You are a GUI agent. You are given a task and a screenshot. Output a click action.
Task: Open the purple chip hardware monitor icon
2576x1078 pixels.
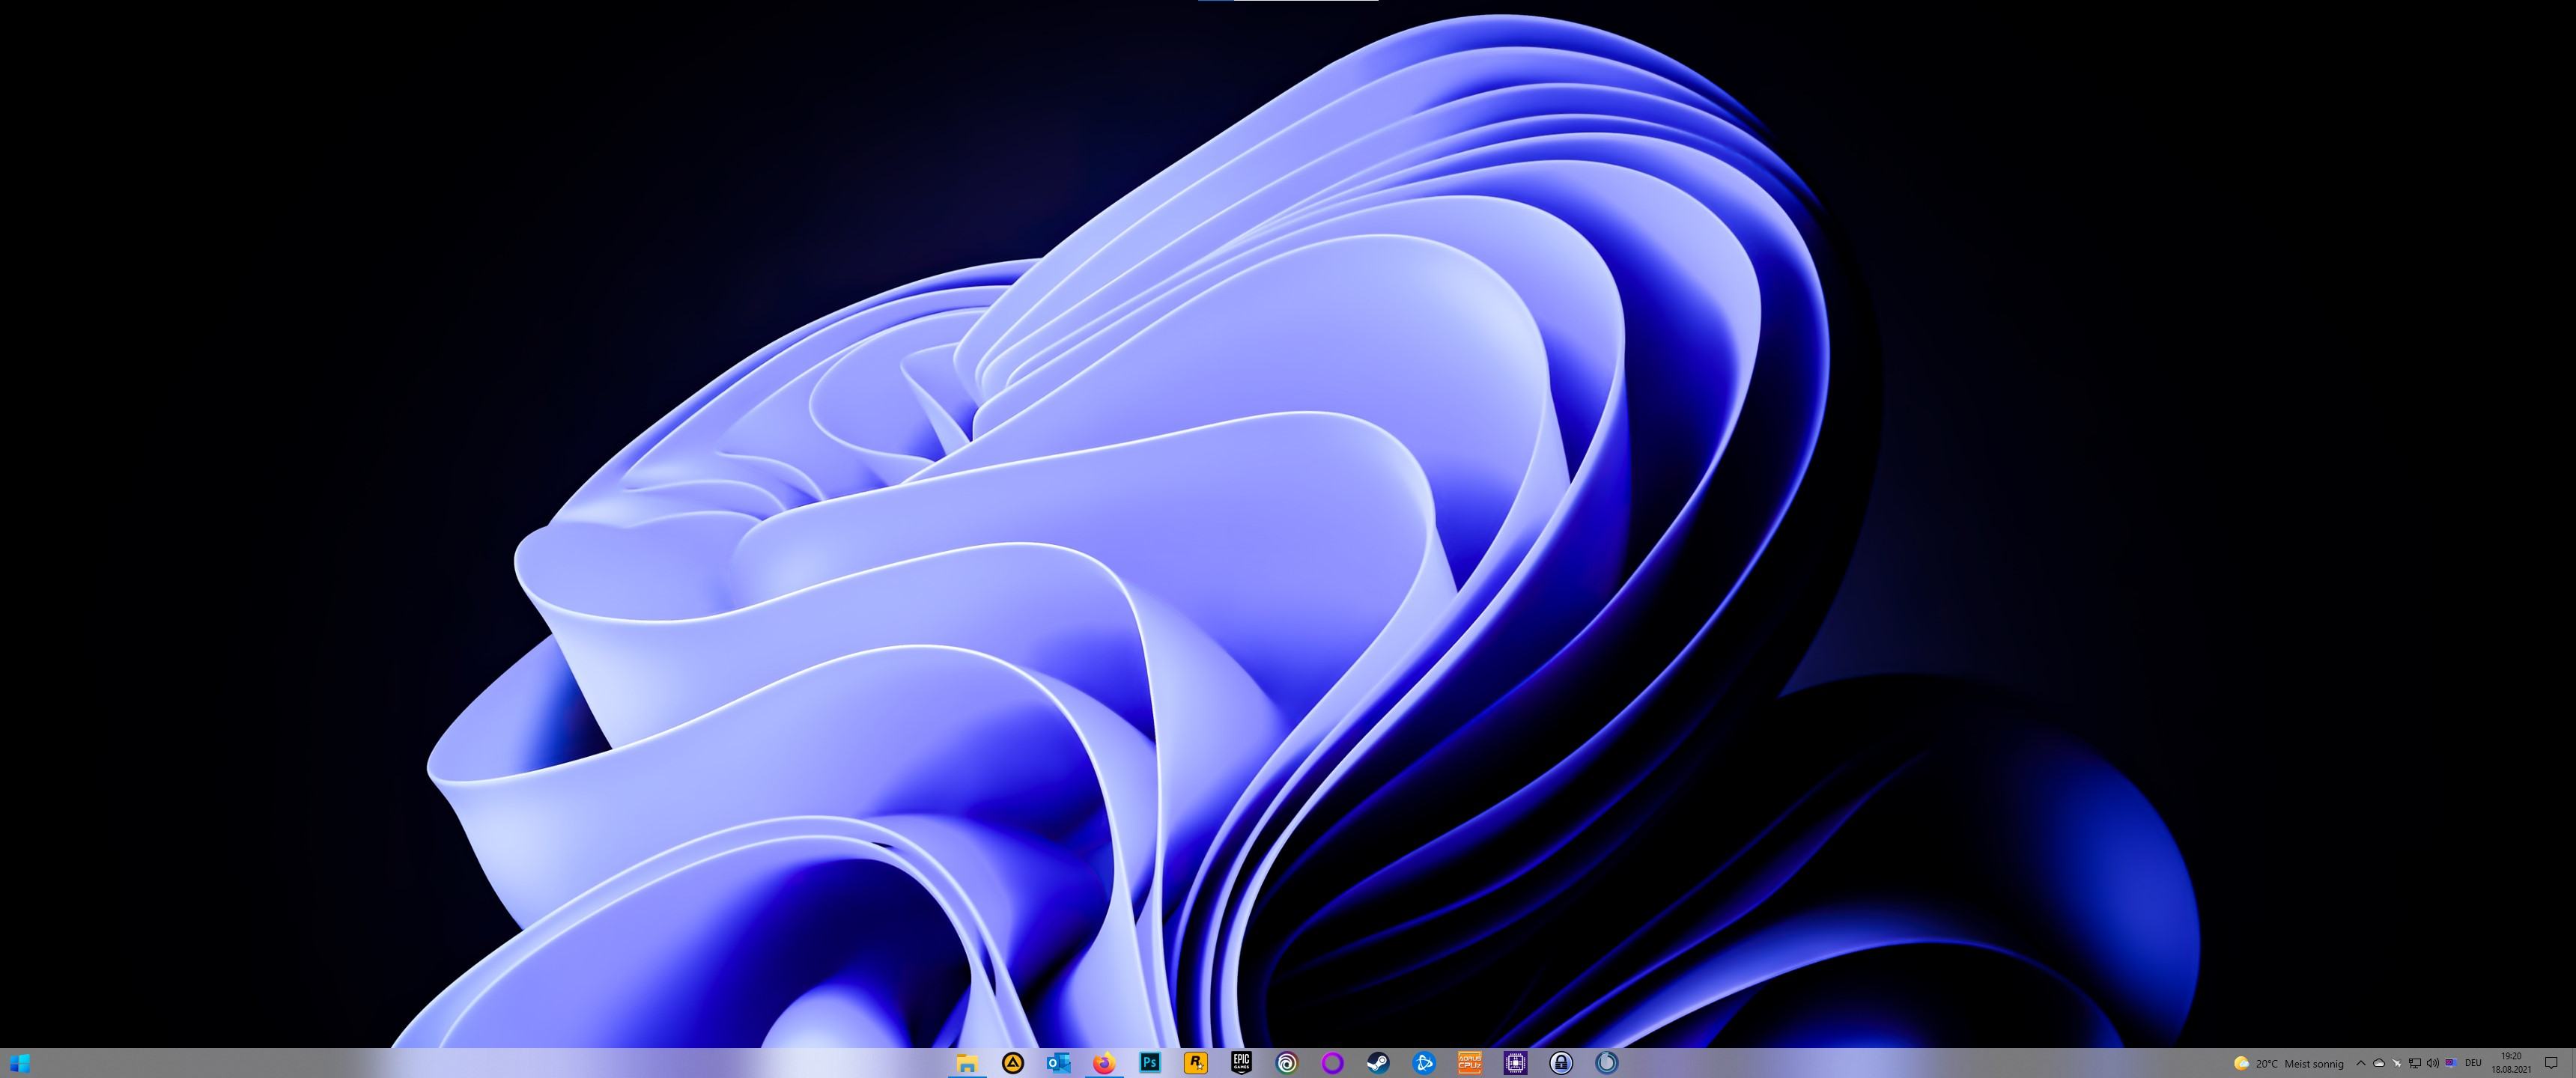(1515, 1063)
